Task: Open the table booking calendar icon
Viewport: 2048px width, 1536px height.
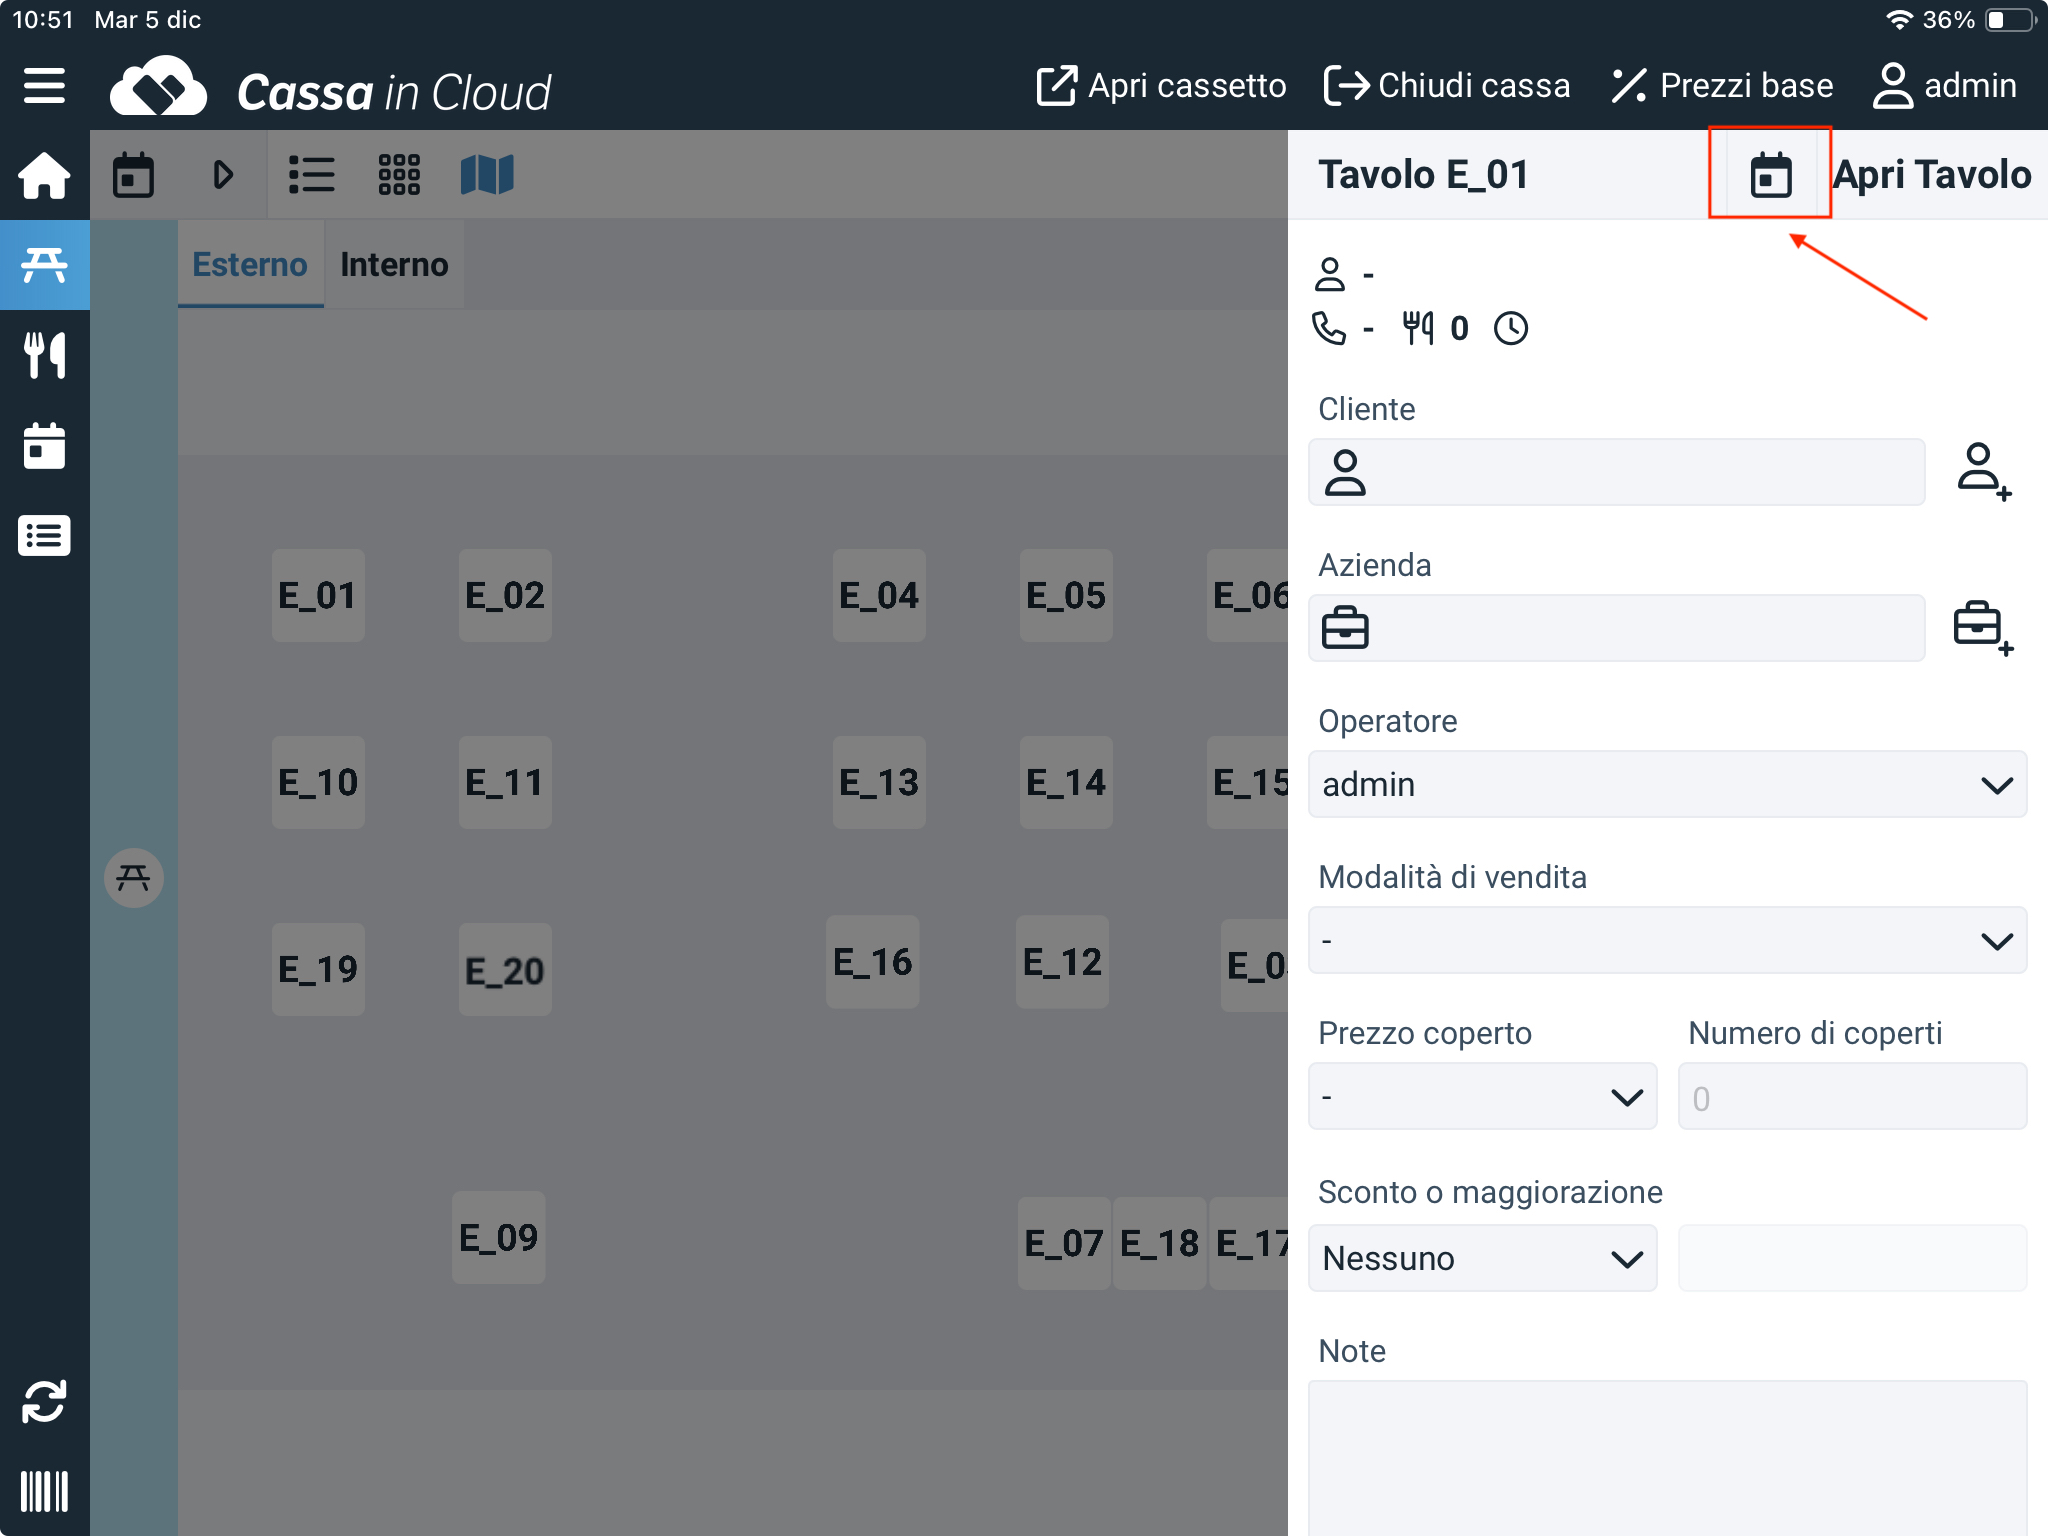Action: point(1770,175)
